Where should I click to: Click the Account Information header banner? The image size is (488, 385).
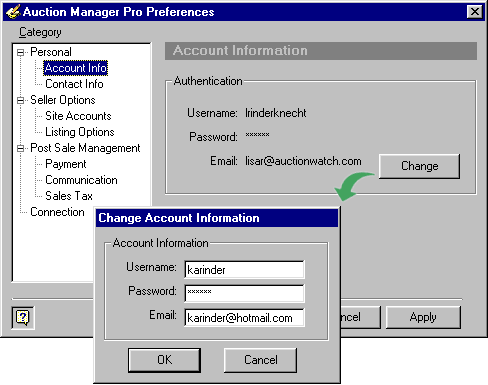point(321,51)
